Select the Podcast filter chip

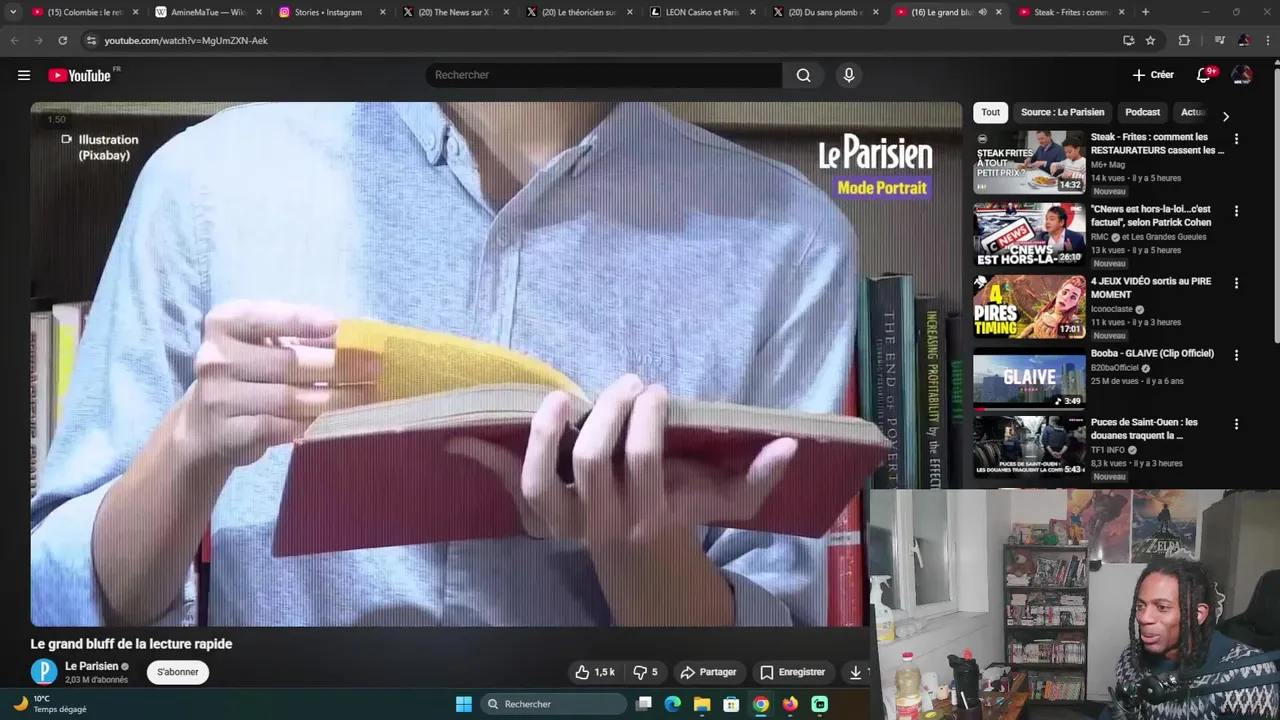tap(1142, 112)
